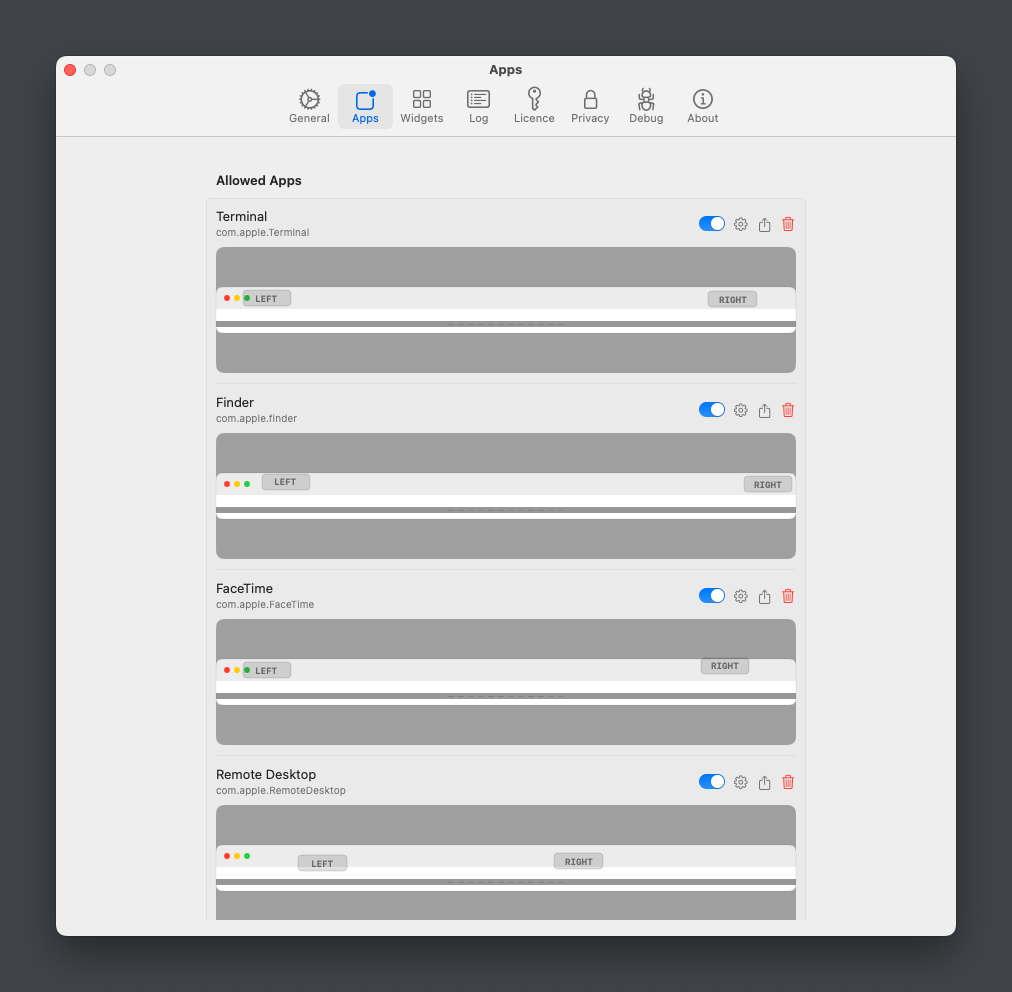Screen dimensions: 1012x992
Task: Delete Finder from allowed apps
Action: [x=788, y=410]
